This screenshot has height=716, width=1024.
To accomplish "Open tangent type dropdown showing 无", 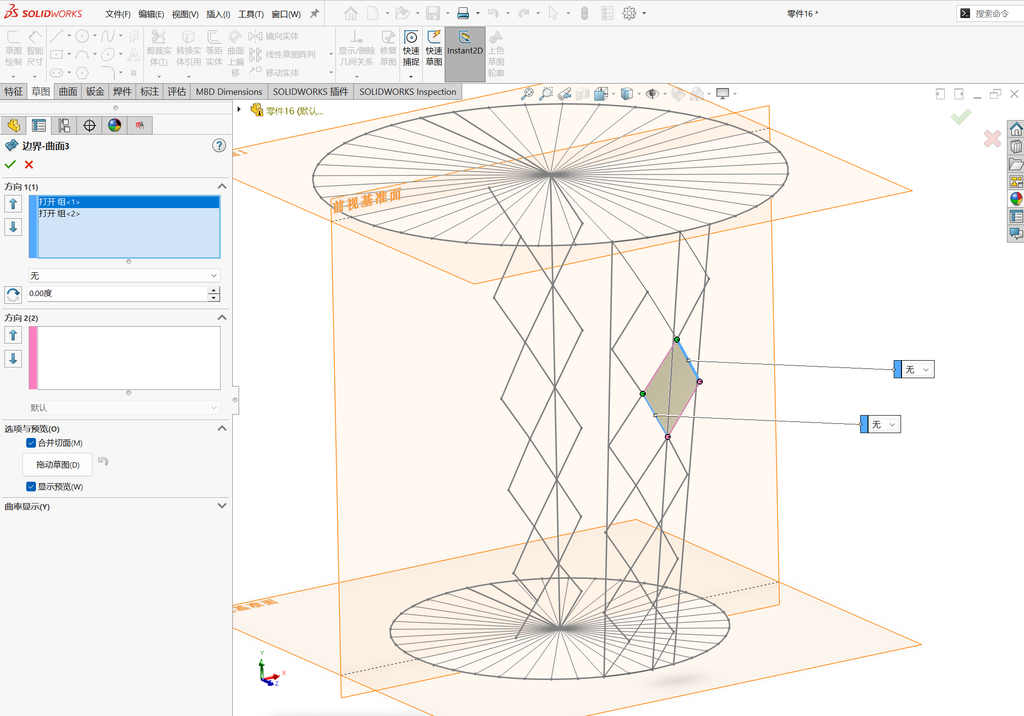I will [x=124, y=276].
